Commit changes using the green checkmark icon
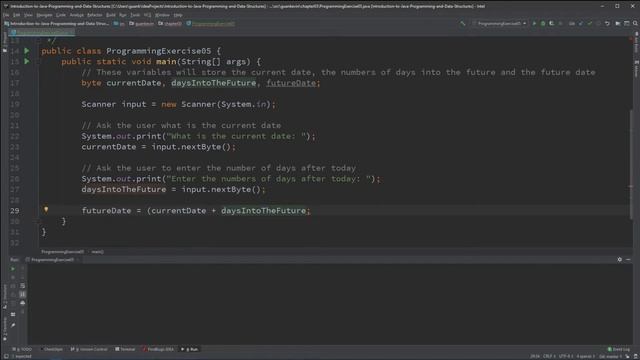Viewport: 640px width, 360px height. tap(589, 24)
